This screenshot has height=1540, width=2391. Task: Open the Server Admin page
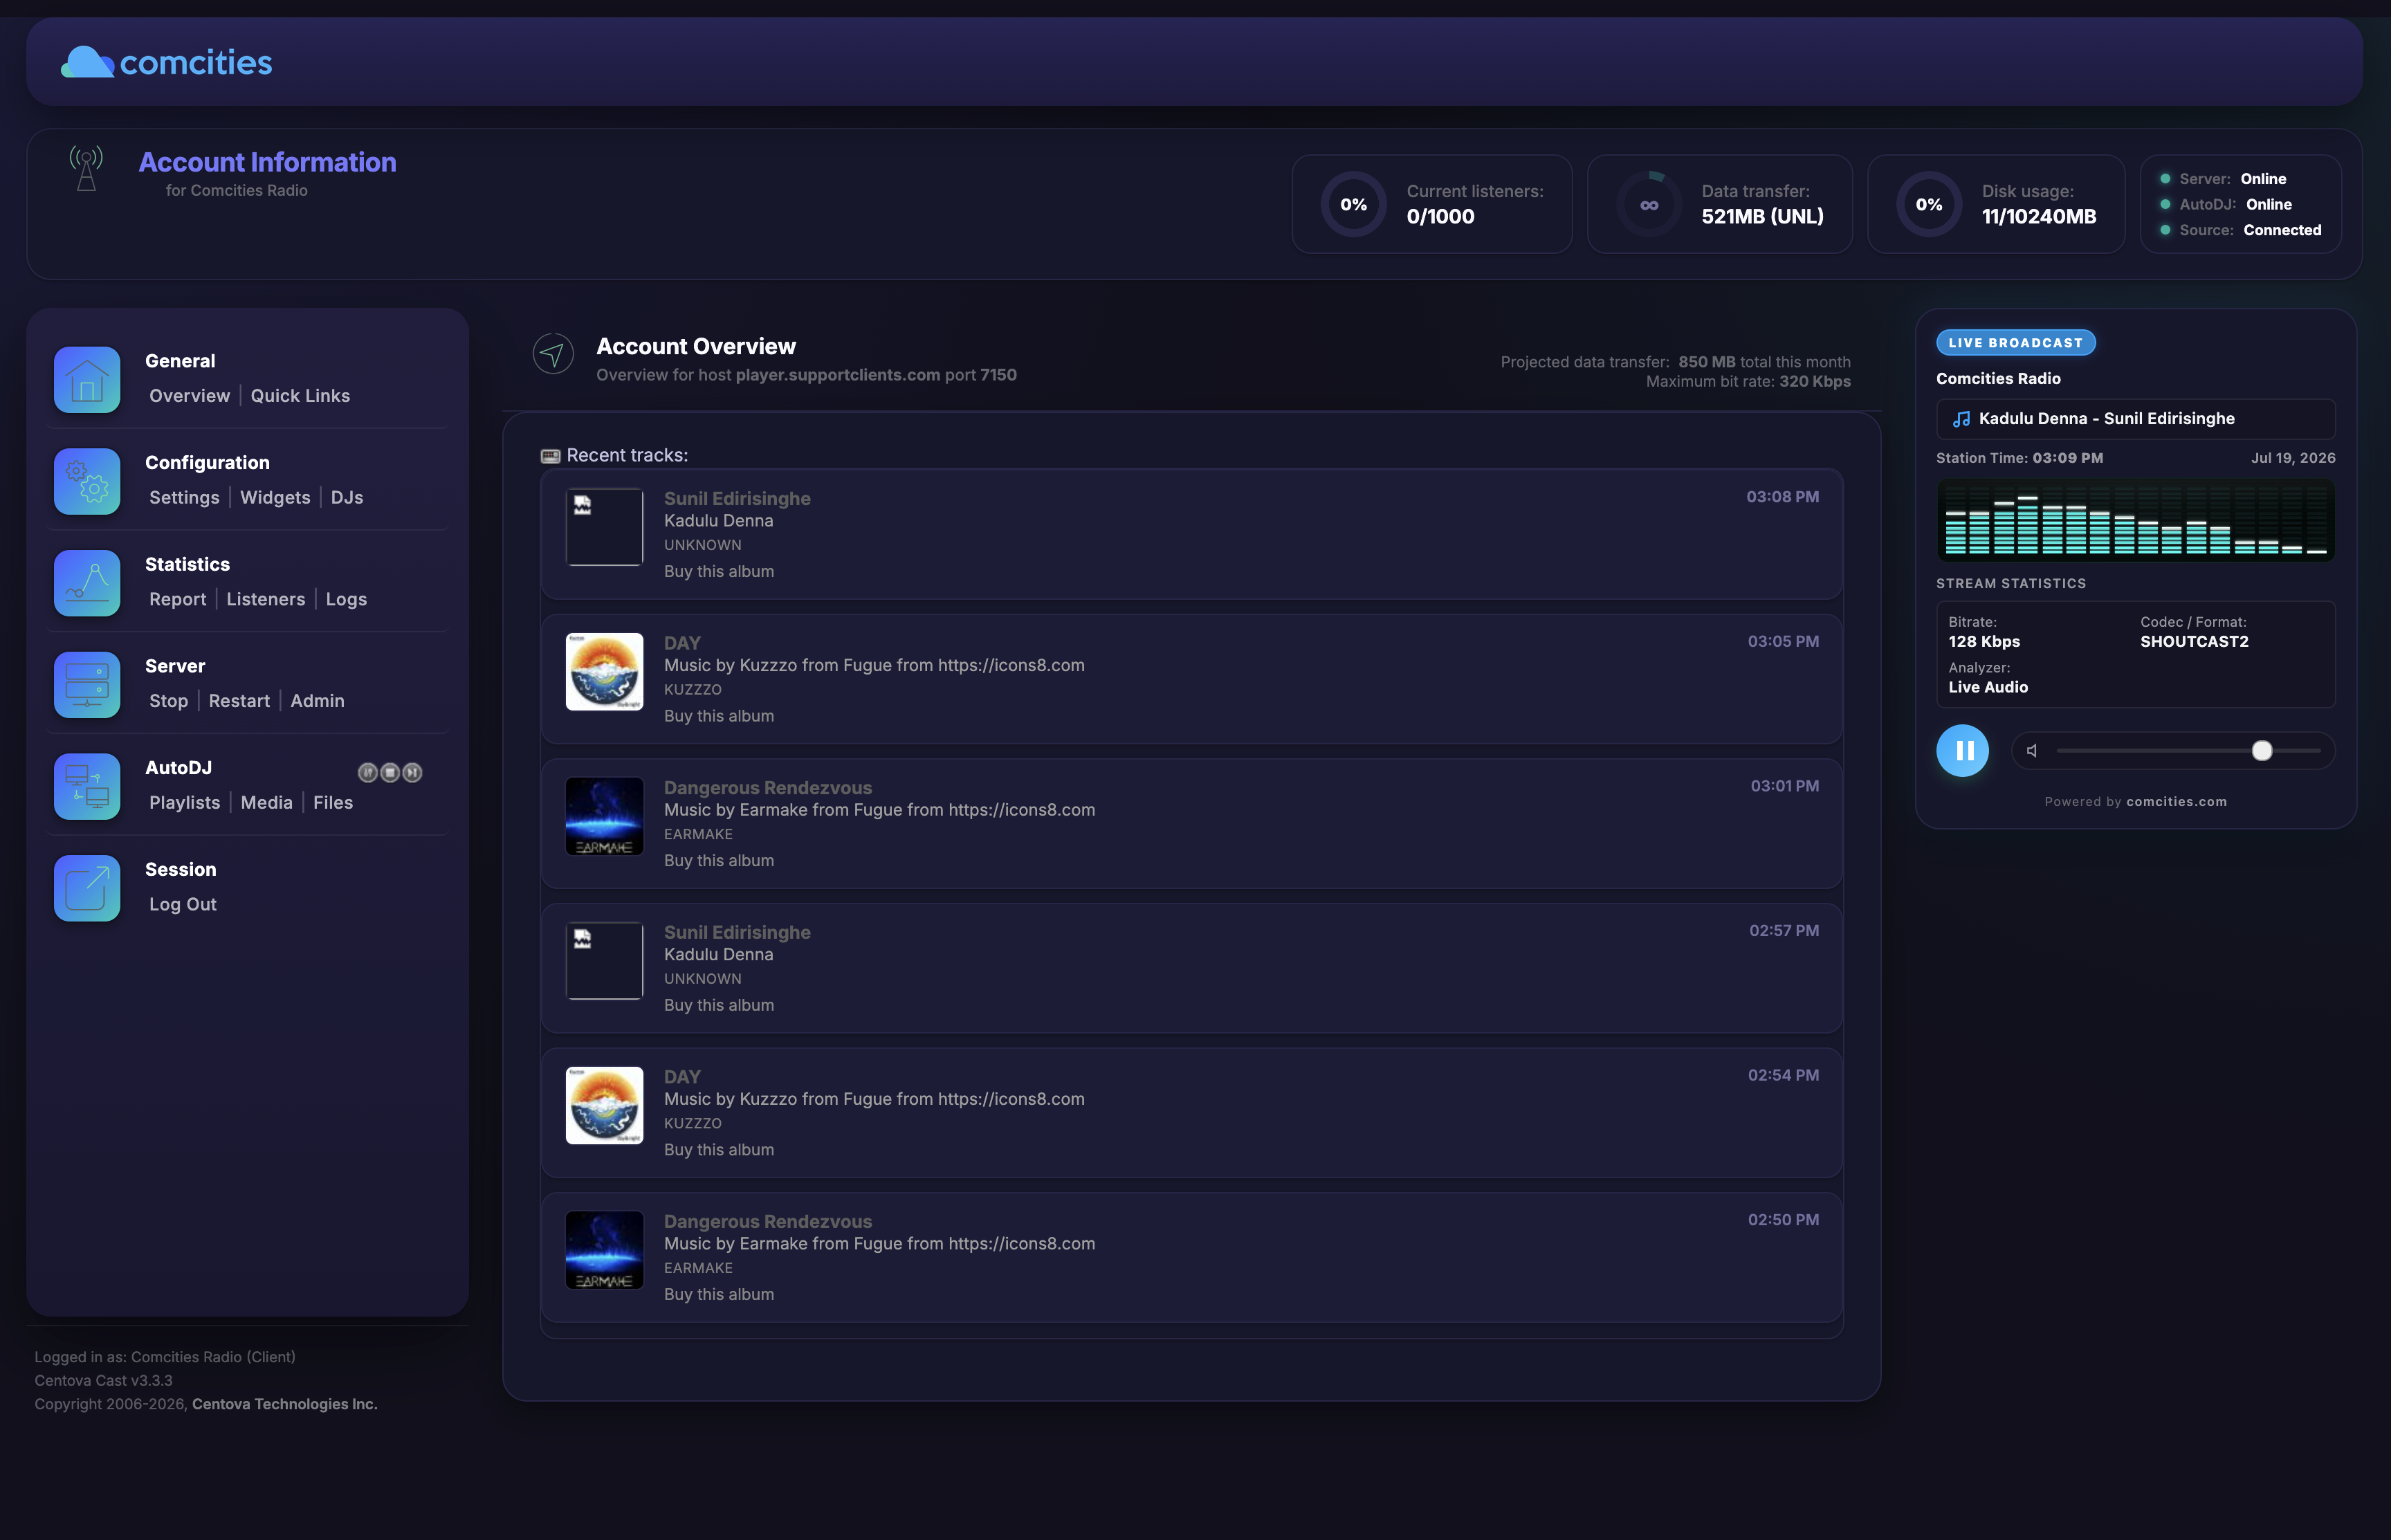coord(317,701)
